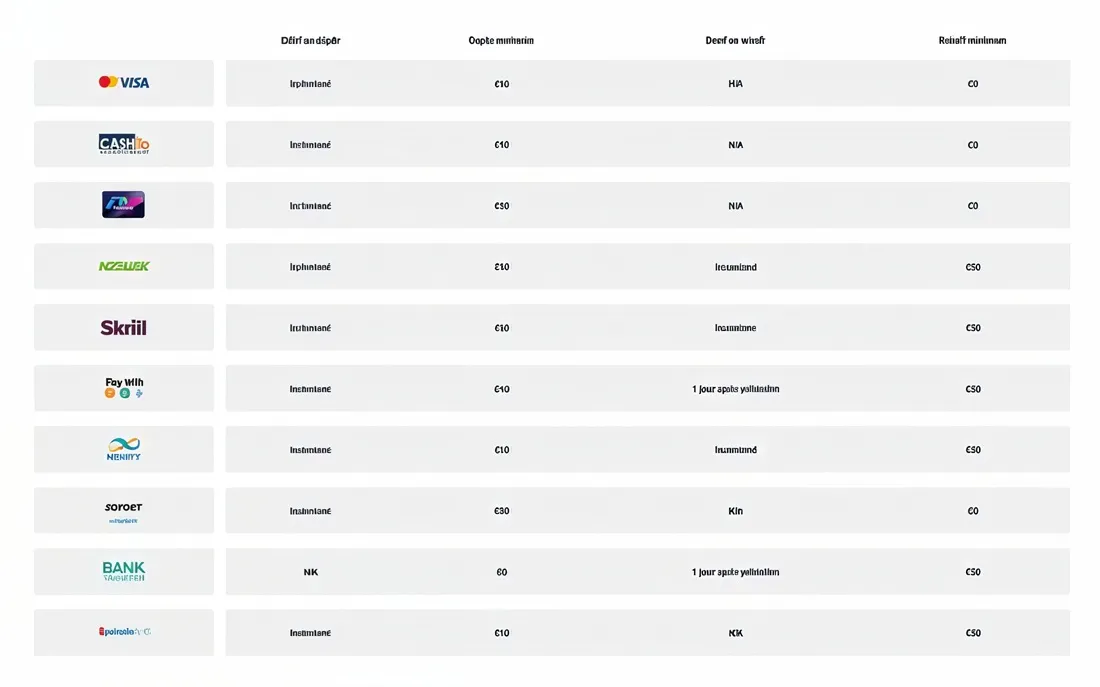Screen dimensions: 1100x687
Task: Click the Pay With crypto coins logo
Action: [x=124, y=388]
